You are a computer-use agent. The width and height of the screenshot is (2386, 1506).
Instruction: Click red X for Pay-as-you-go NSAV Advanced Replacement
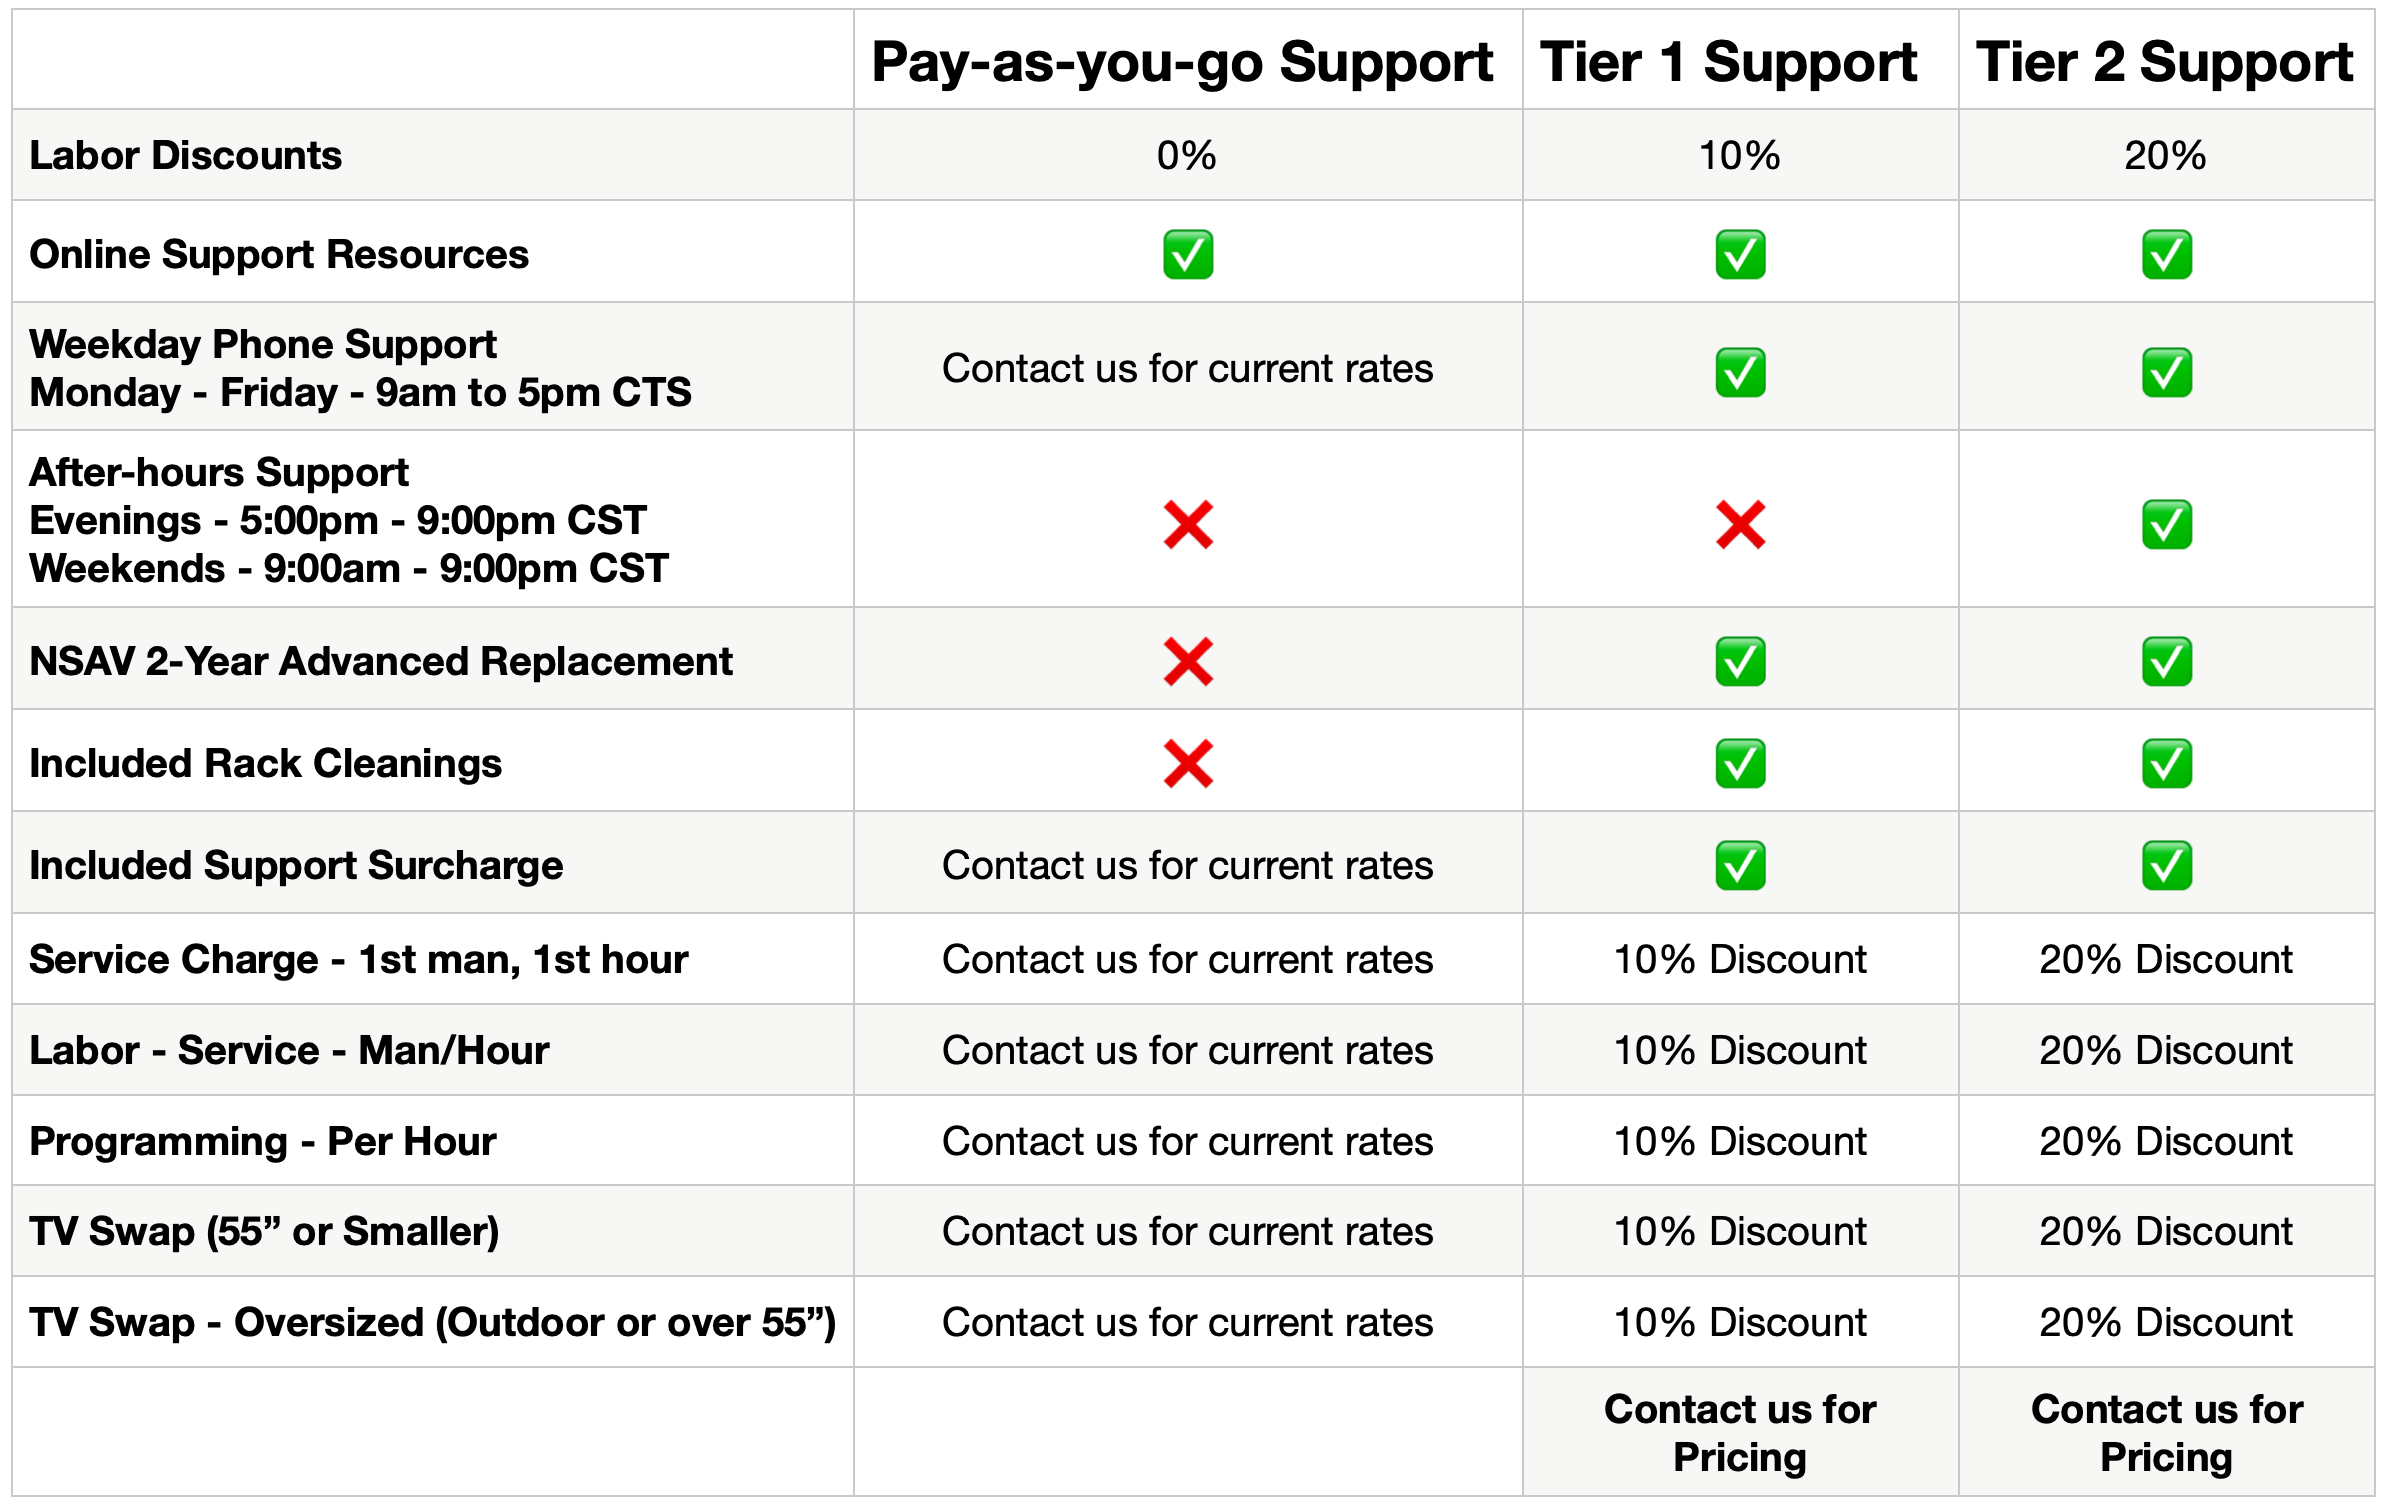click(x=1188, y=662)
